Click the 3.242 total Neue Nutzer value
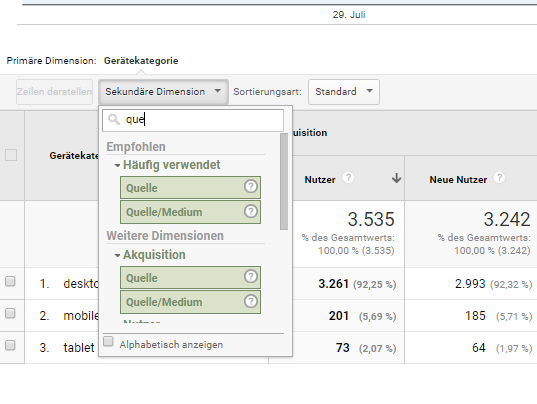Image resolution: width=537 pixels, height=404 pixels. pyautogui.click(x=507, y=219)
